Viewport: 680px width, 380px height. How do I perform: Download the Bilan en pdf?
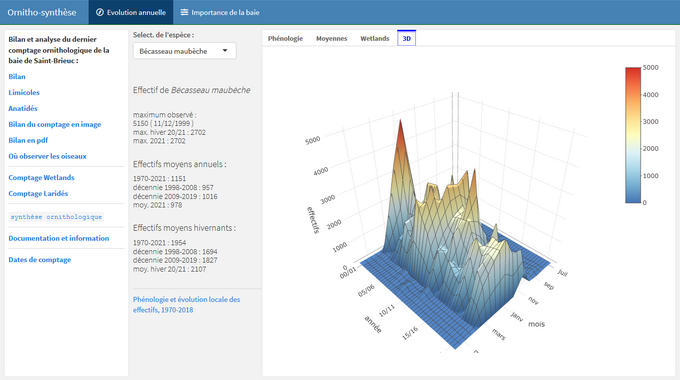(28, 140)
